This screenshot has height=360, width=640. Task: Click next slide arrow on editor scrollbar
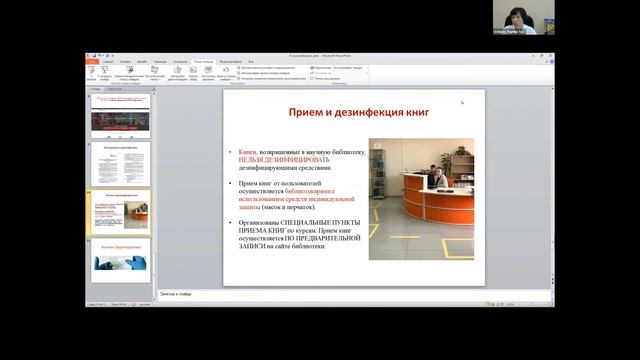[553, 283]
